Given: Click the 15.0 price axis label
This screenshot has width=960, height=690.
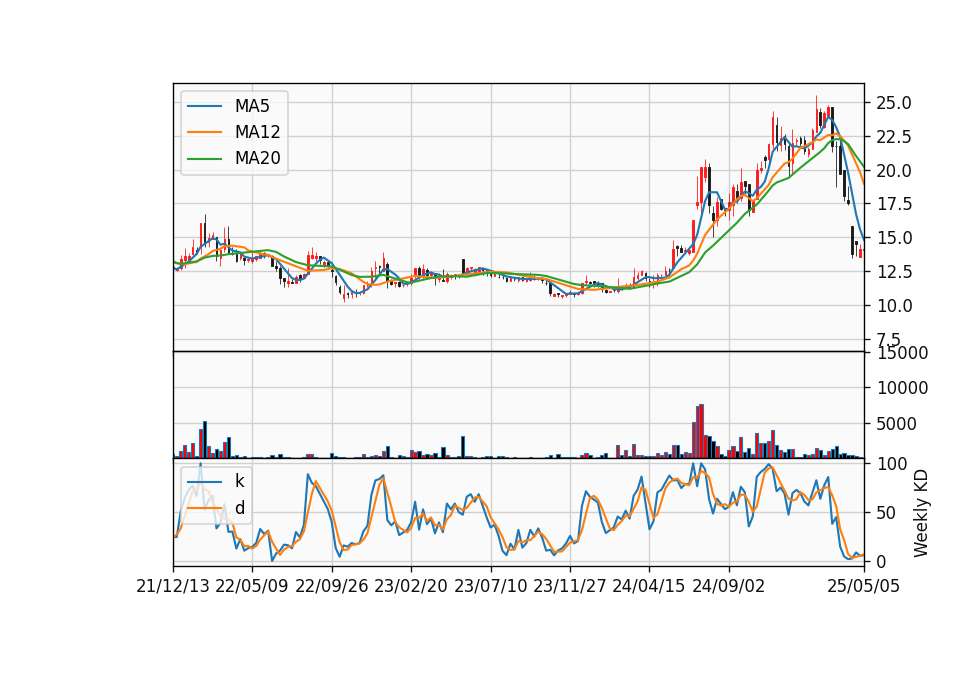Looking at the screenshot, I should [893, 238].
